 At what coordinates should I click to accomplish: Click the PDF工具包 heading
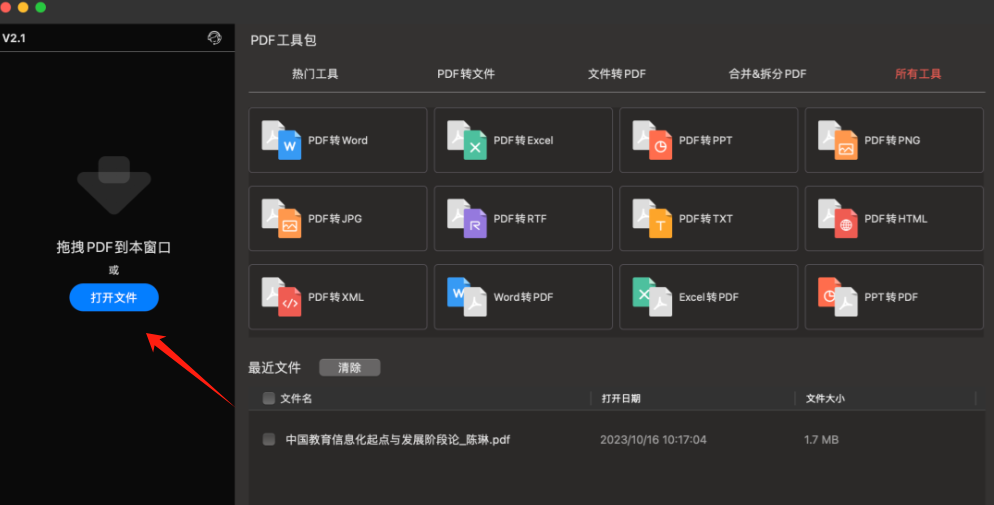pyautogui.click(x=283, y=40)
